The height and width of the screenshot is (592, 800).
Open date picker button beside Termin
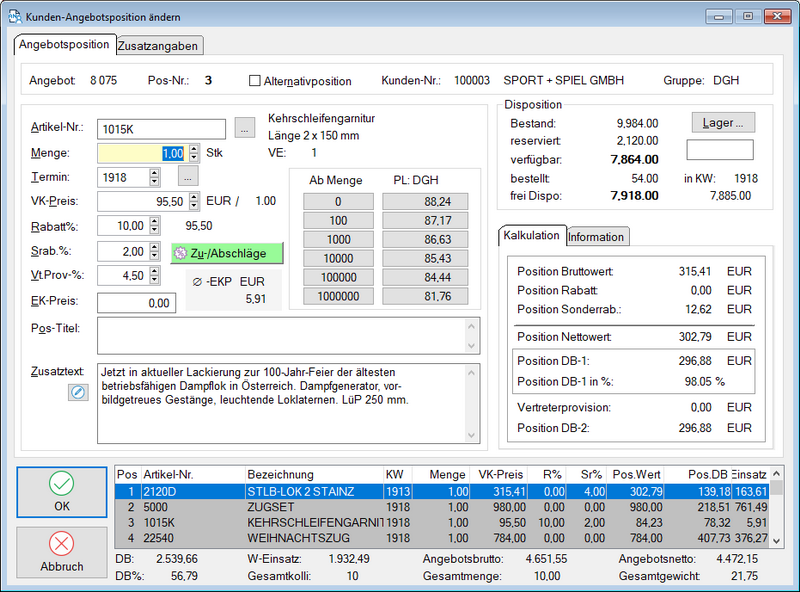tap(189, 177)
